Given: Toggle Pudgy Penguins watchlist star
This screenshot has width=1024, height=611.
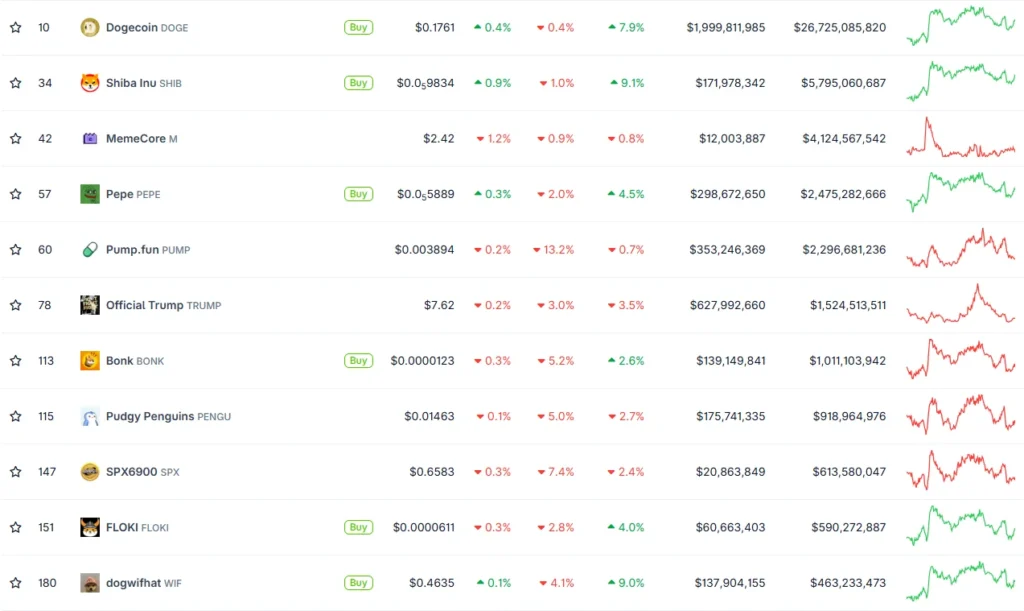Looking at the screenshot, I should tap(16, 416).
